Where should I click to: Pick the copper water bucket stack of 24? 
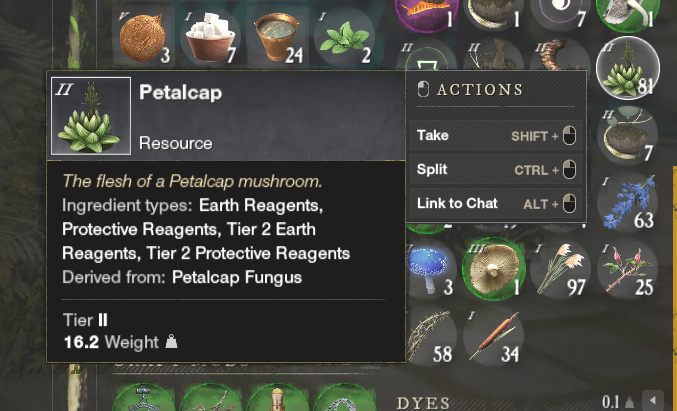pos(277,37)
